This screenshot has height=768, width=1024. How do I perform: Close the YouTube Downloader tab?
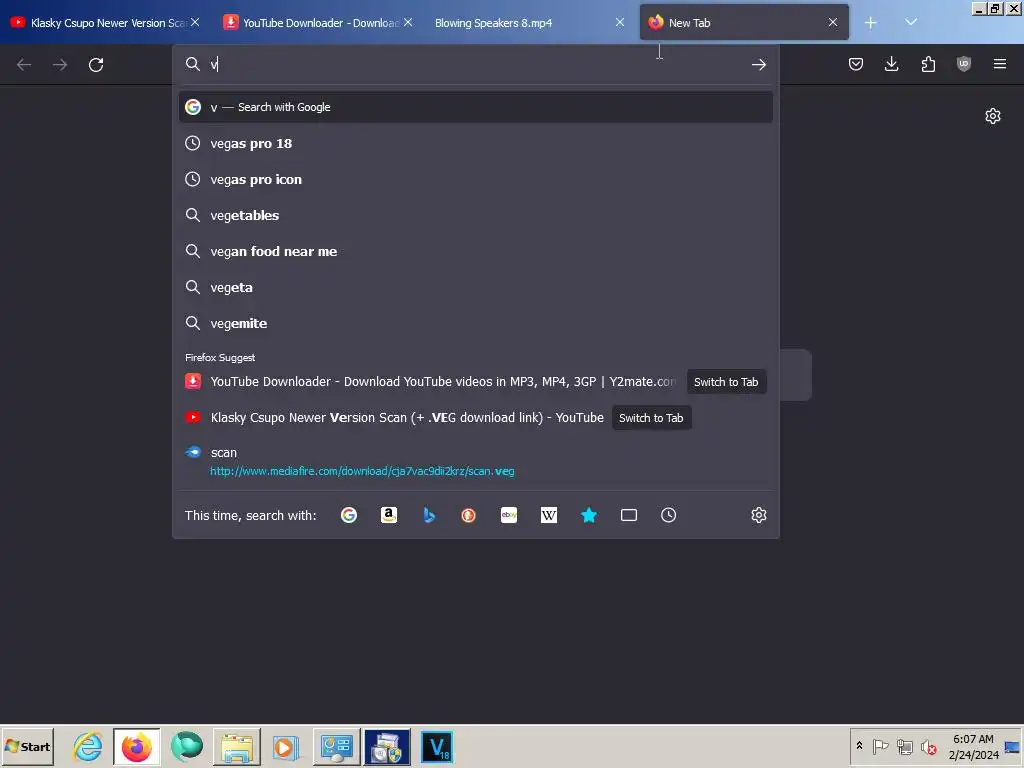pyautogui.click(x=408, y=22)
